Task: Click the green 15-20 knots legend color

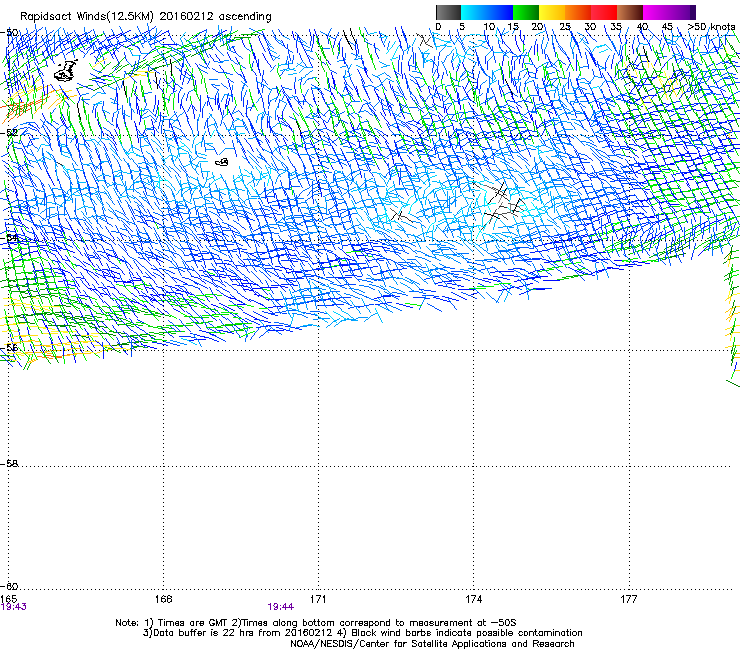Action: [x=526, y=12]
